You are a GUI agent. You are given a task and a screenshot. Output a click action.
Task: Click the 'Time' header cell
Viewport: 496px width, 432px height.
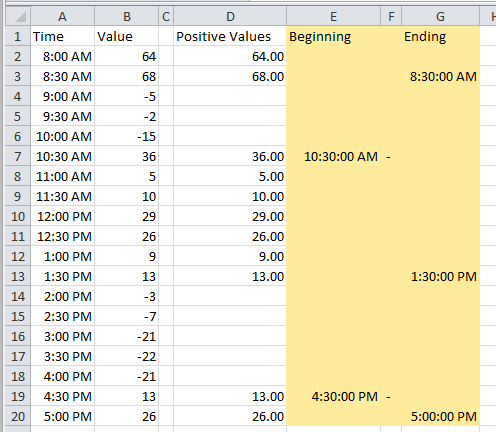[x=62, y=36]
